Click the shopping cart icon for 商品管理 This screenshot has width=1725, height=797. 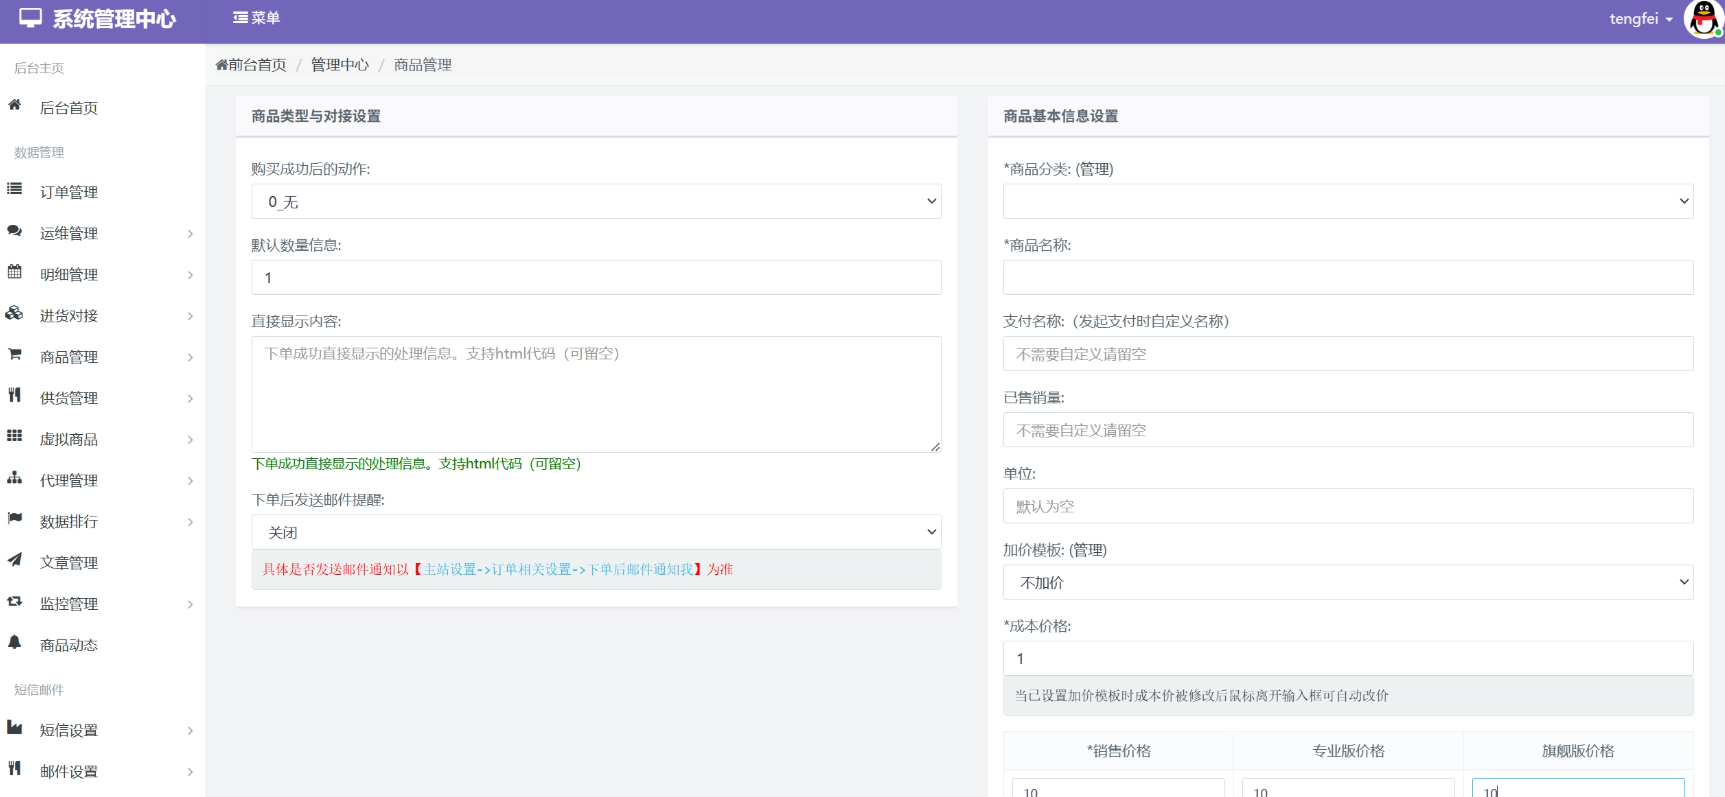pyautogui.click(x=15, y=354)
